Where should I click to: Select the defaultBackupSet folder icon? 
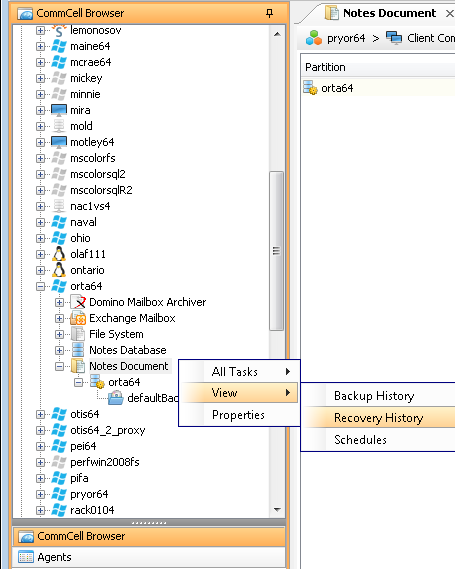point(116,398)
